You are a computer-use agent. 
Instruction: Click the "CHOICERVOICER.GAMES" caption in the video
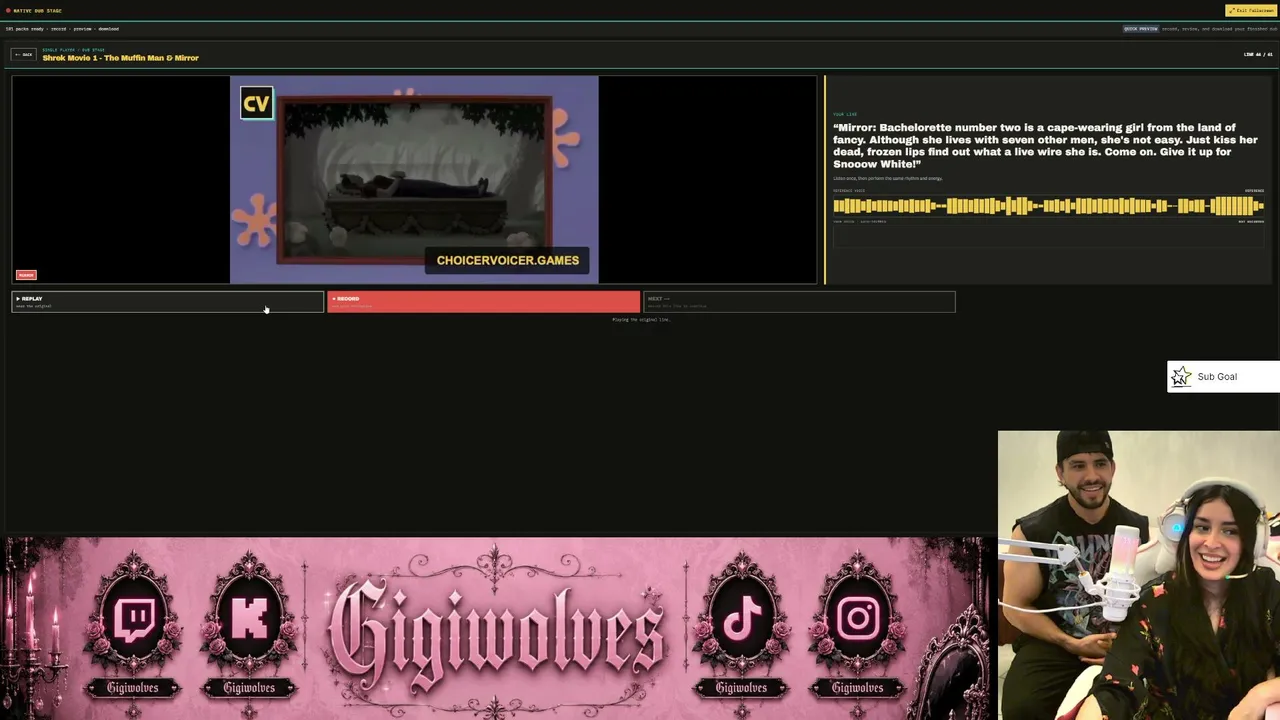pyautogui.click(x=508, y=261)
